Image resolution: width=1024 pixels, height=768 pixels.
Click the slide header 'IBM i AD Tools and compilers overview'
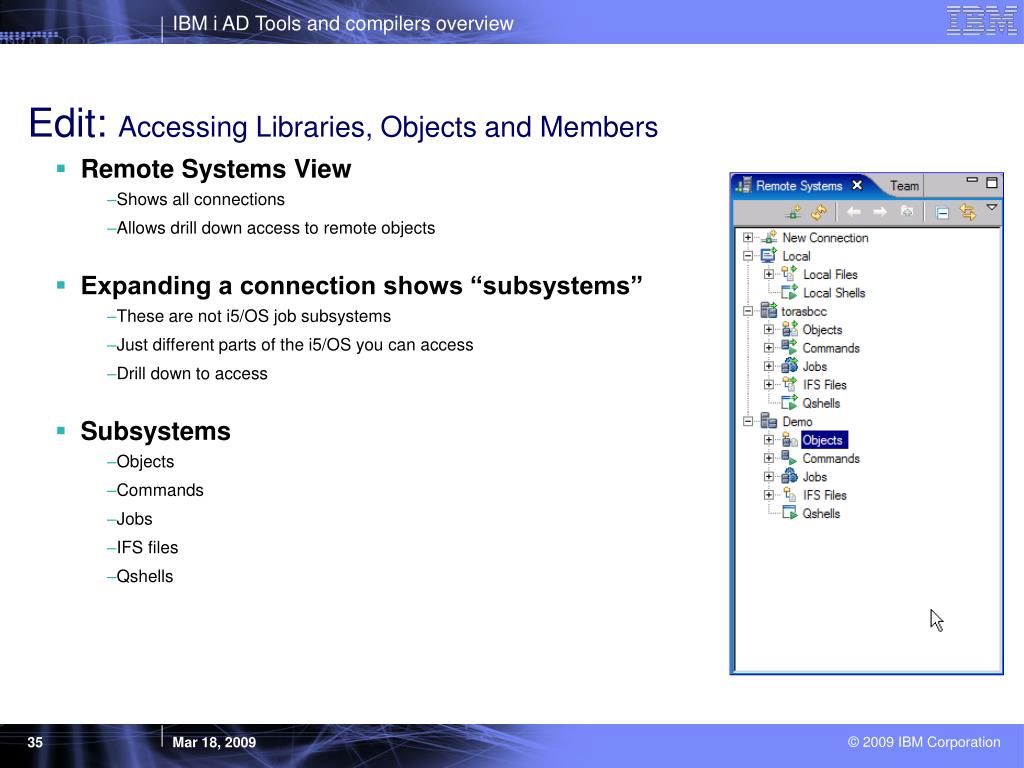click(343, 24)
